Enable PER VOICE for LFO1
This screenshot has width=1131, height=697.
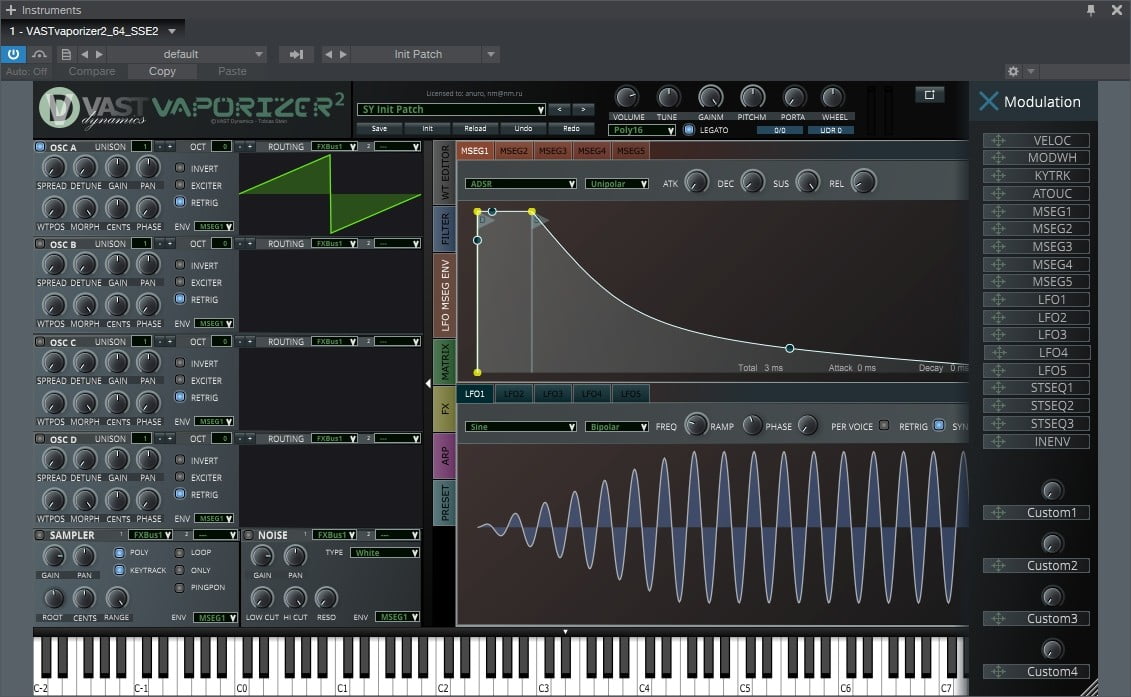884,426
